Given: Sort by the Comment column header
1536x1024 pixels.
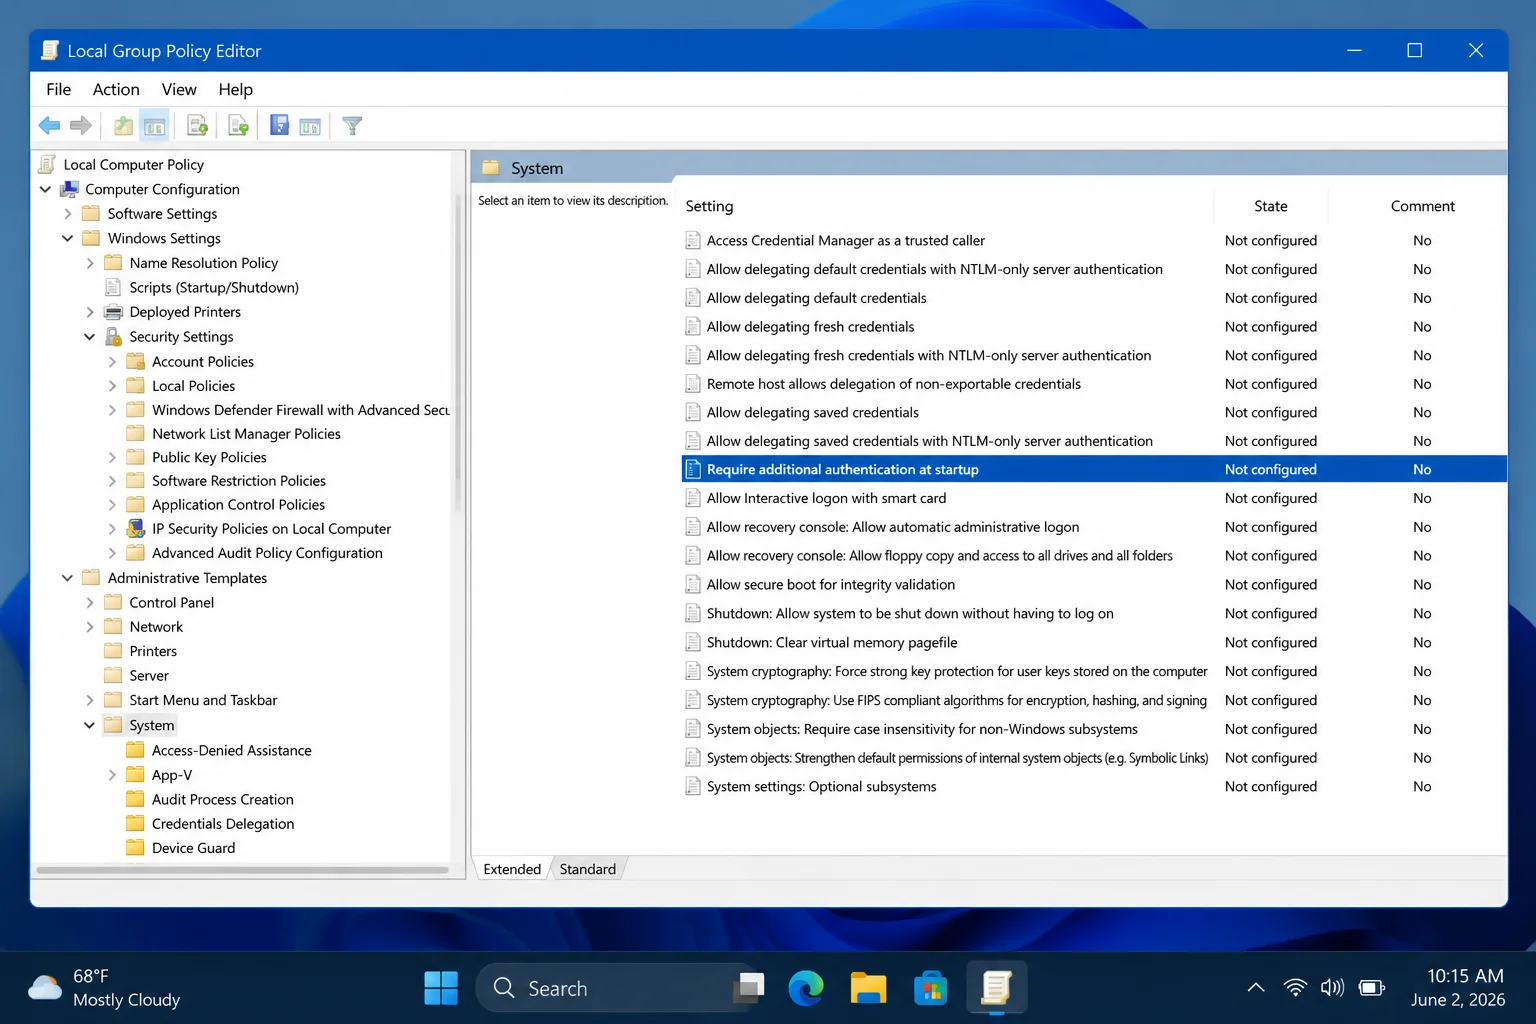Looking at the screenshot, I should [x=1422, y=206].
